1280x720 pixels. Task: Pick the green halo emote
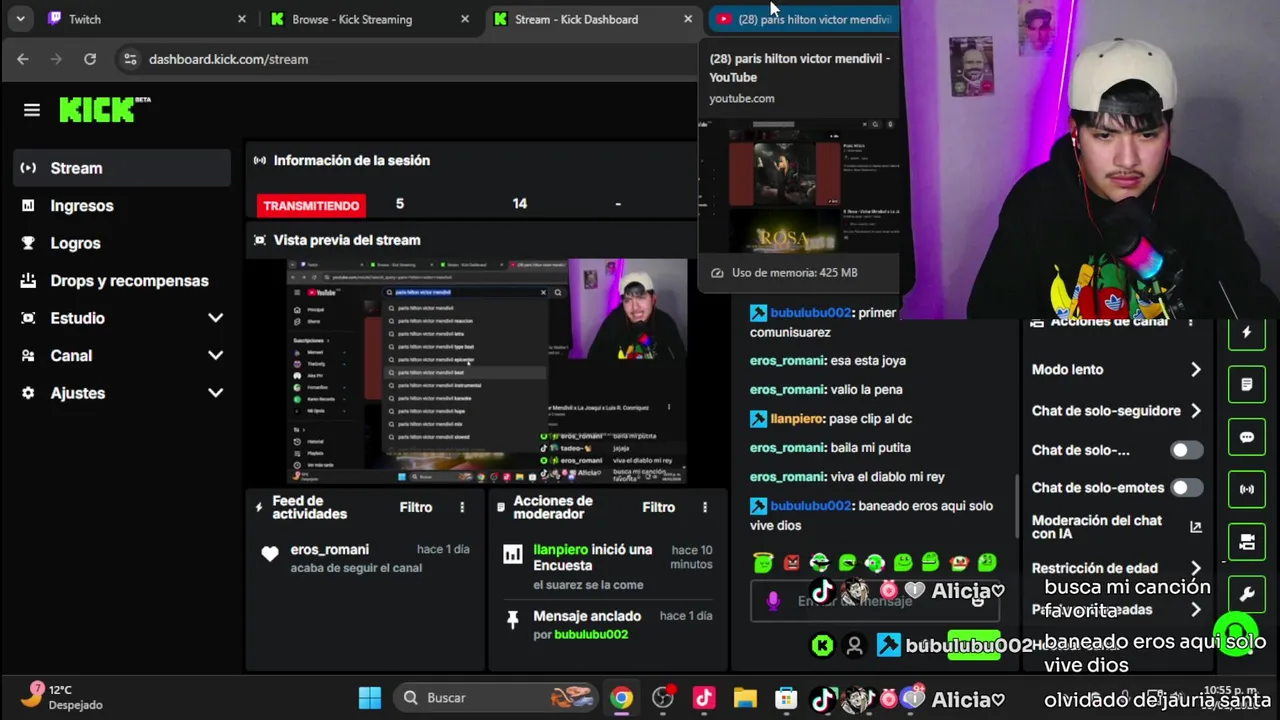click(x=763, y=563)
